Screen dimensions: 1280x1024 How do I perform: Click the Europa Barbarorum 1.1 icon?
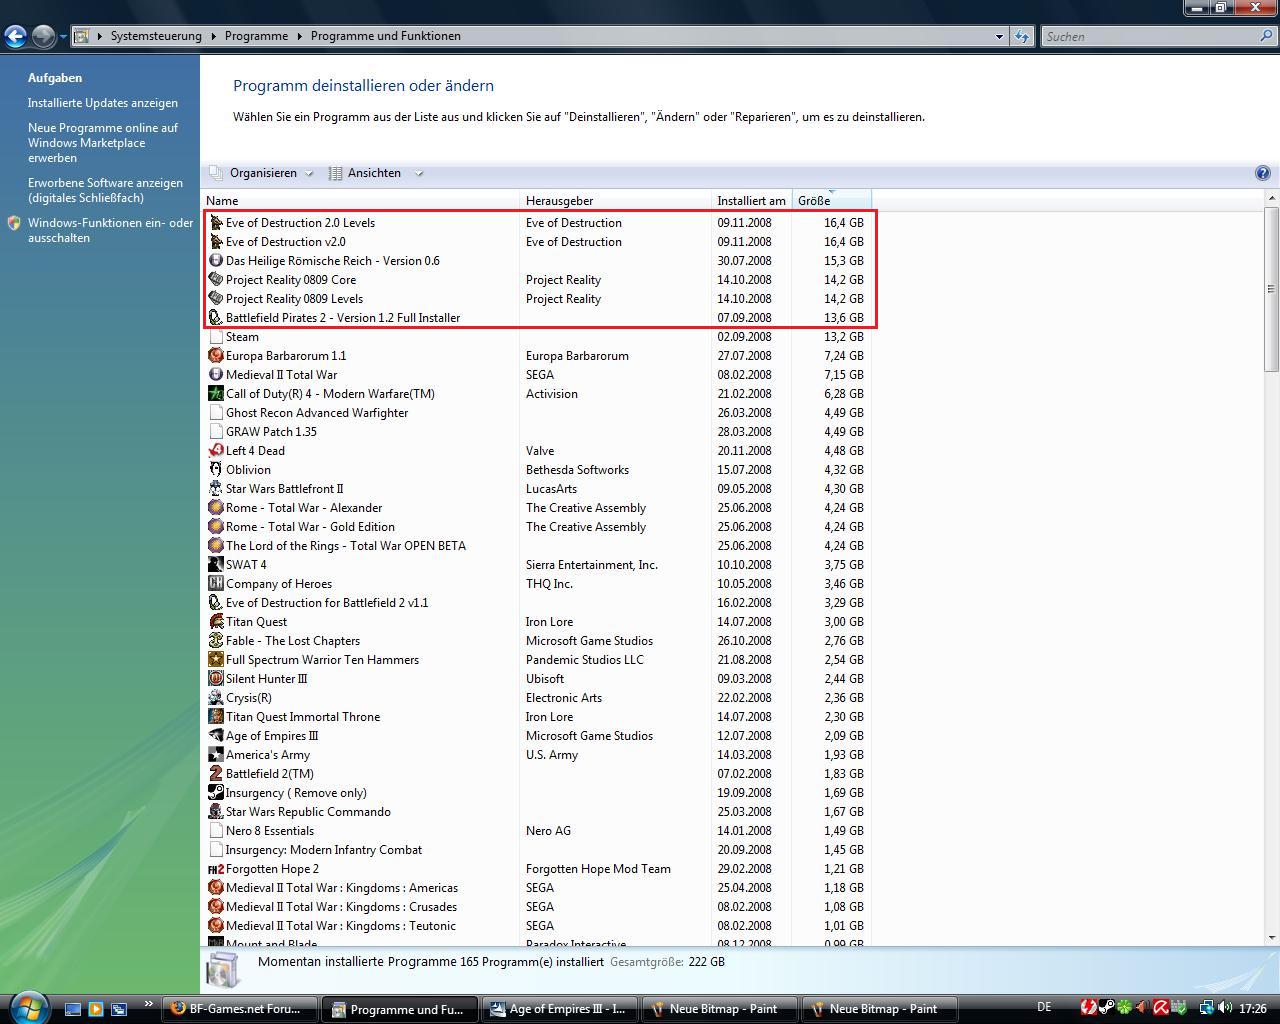point(215,356)
